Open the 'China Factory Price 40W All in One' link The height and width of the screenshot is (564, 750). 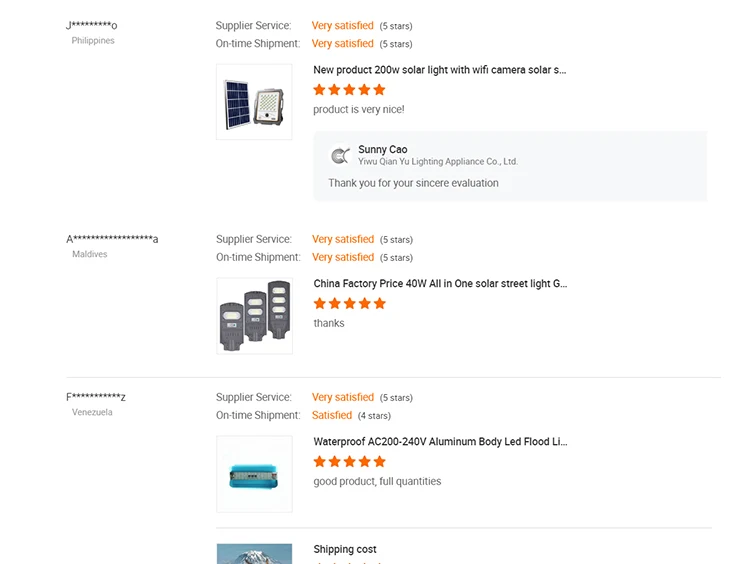[440, 284]
